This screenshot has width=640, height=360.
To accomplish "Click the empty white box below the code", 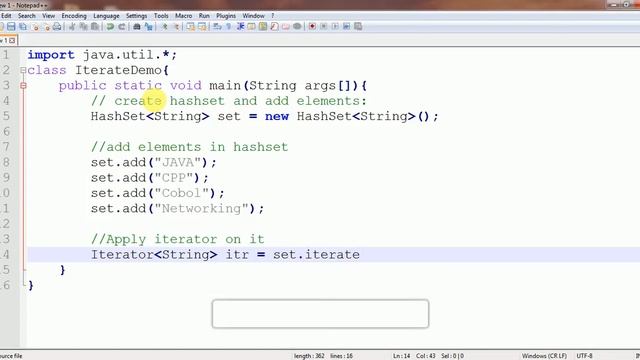I will tap(320, 313).
